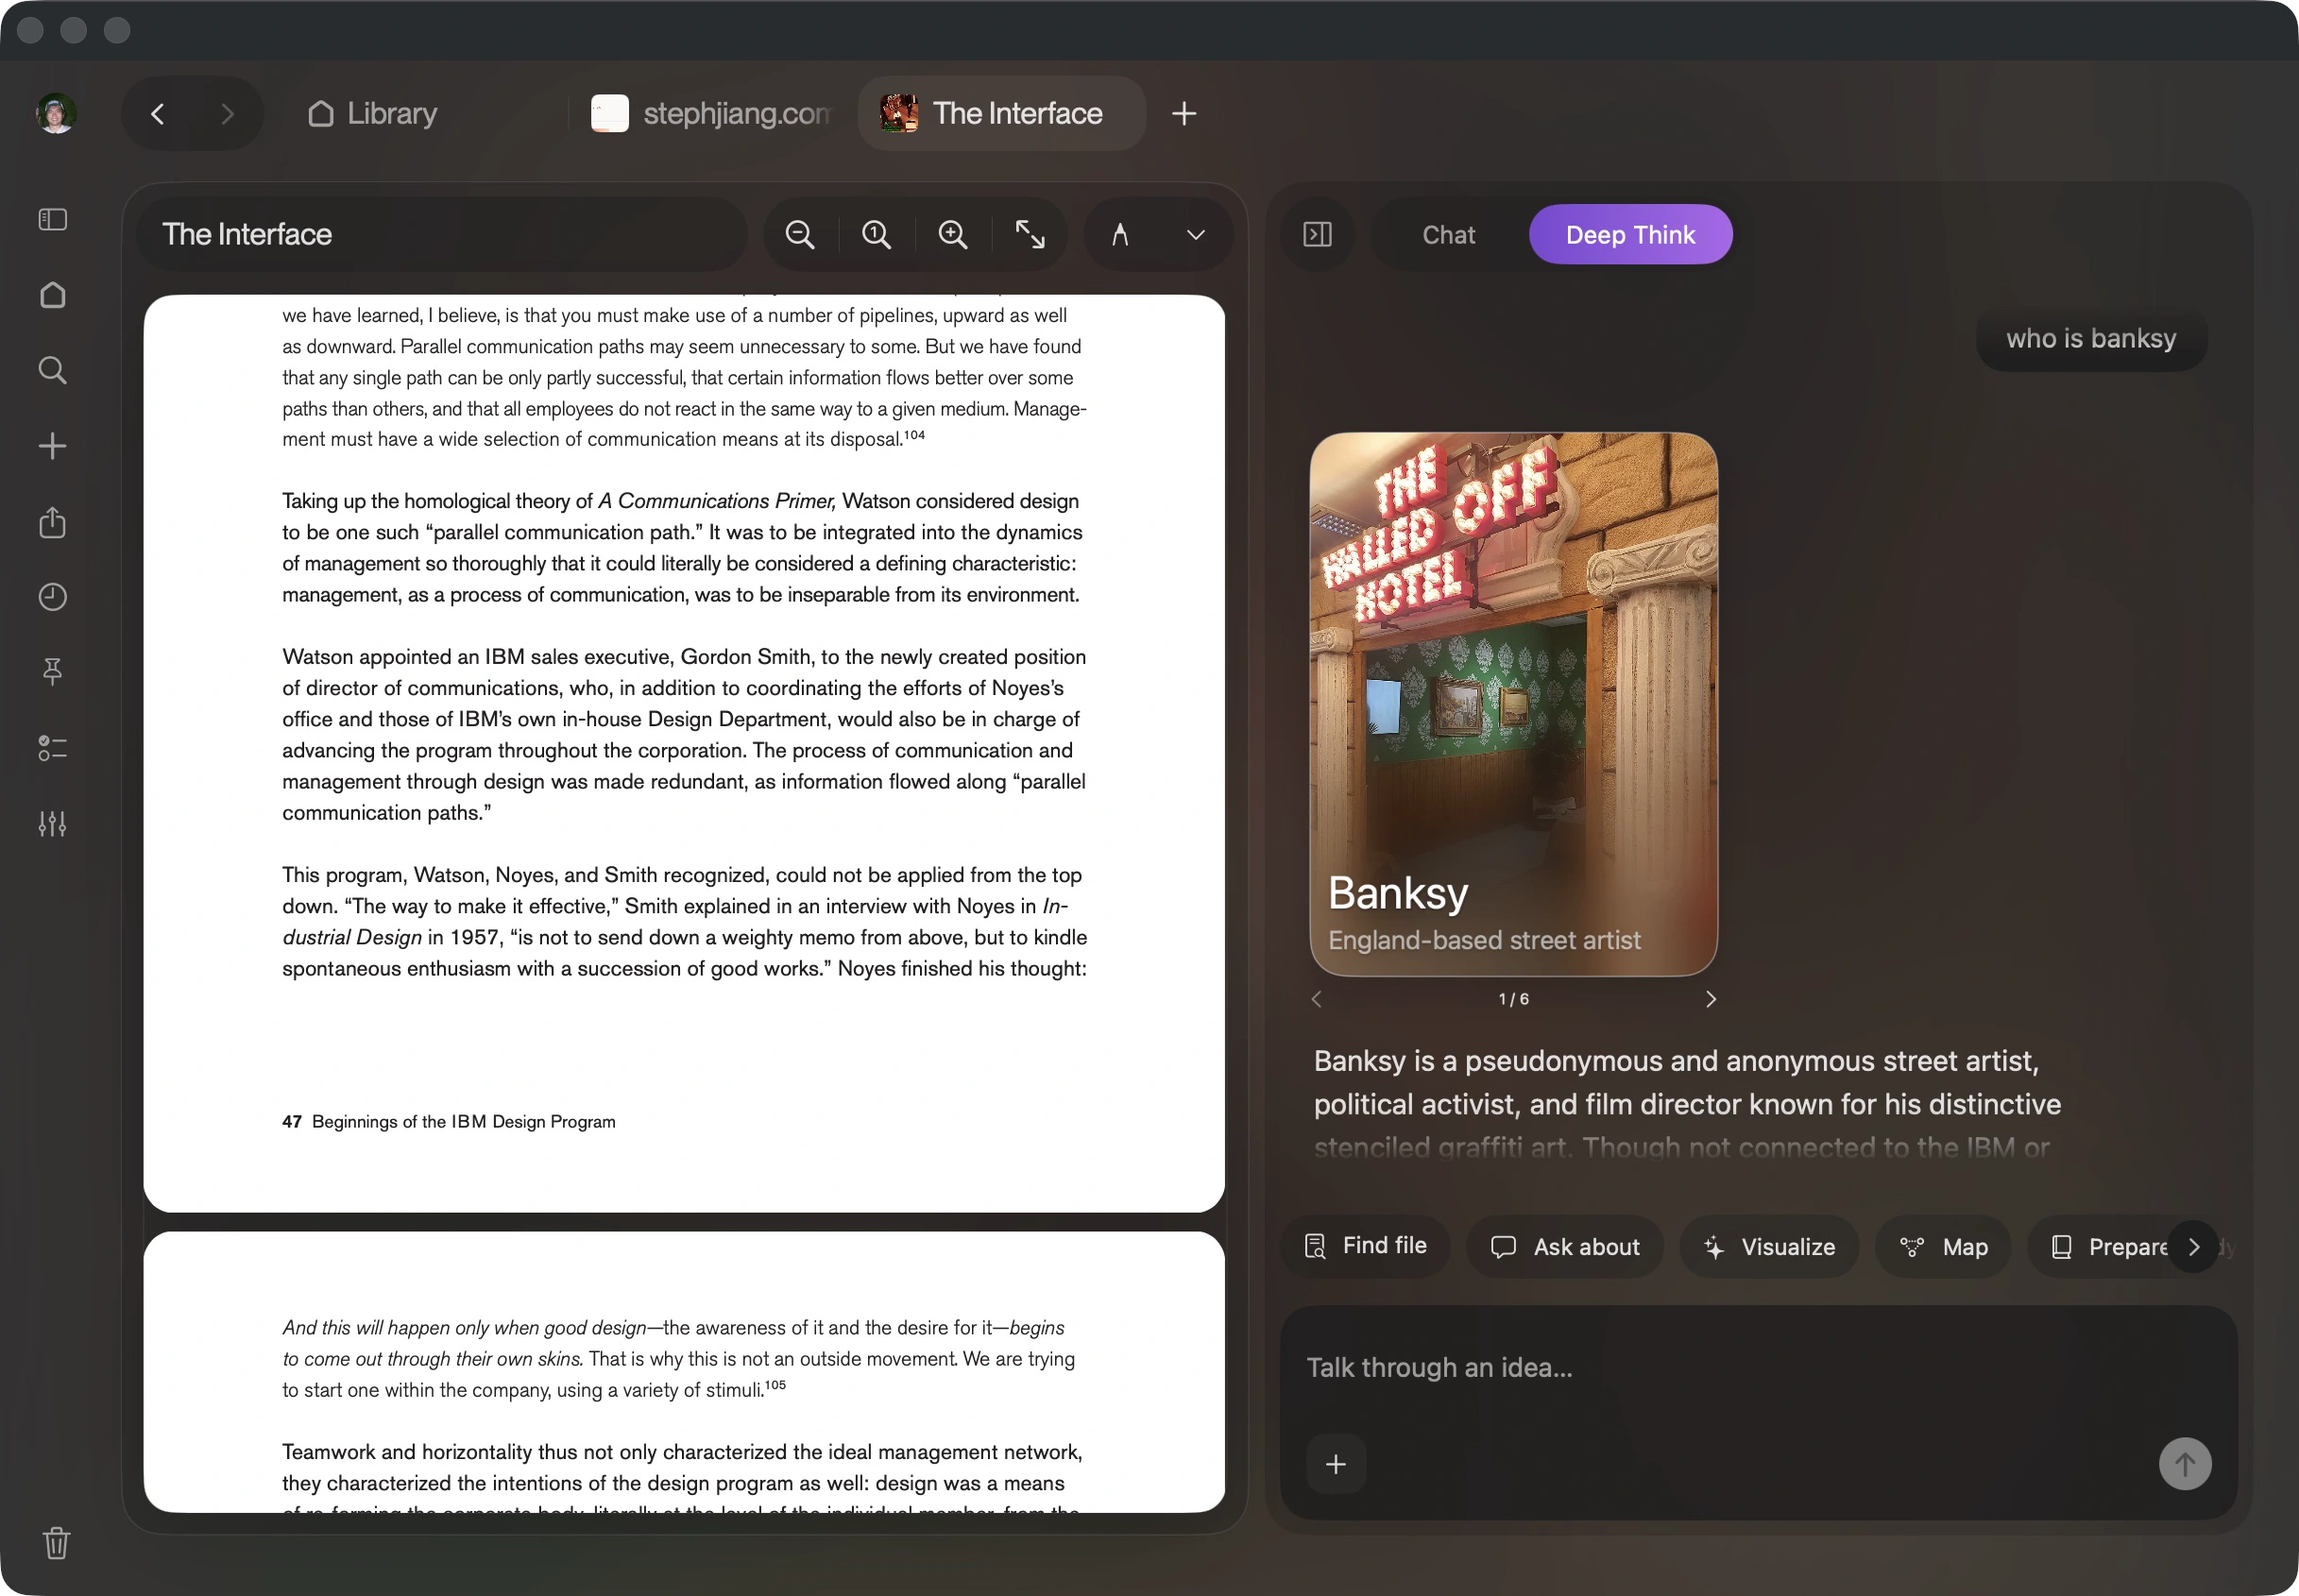Image resolution: width=2299 pixels, height=1596 pixels.
Task: Switch to Chat mode
Action: pos(1448,235)
